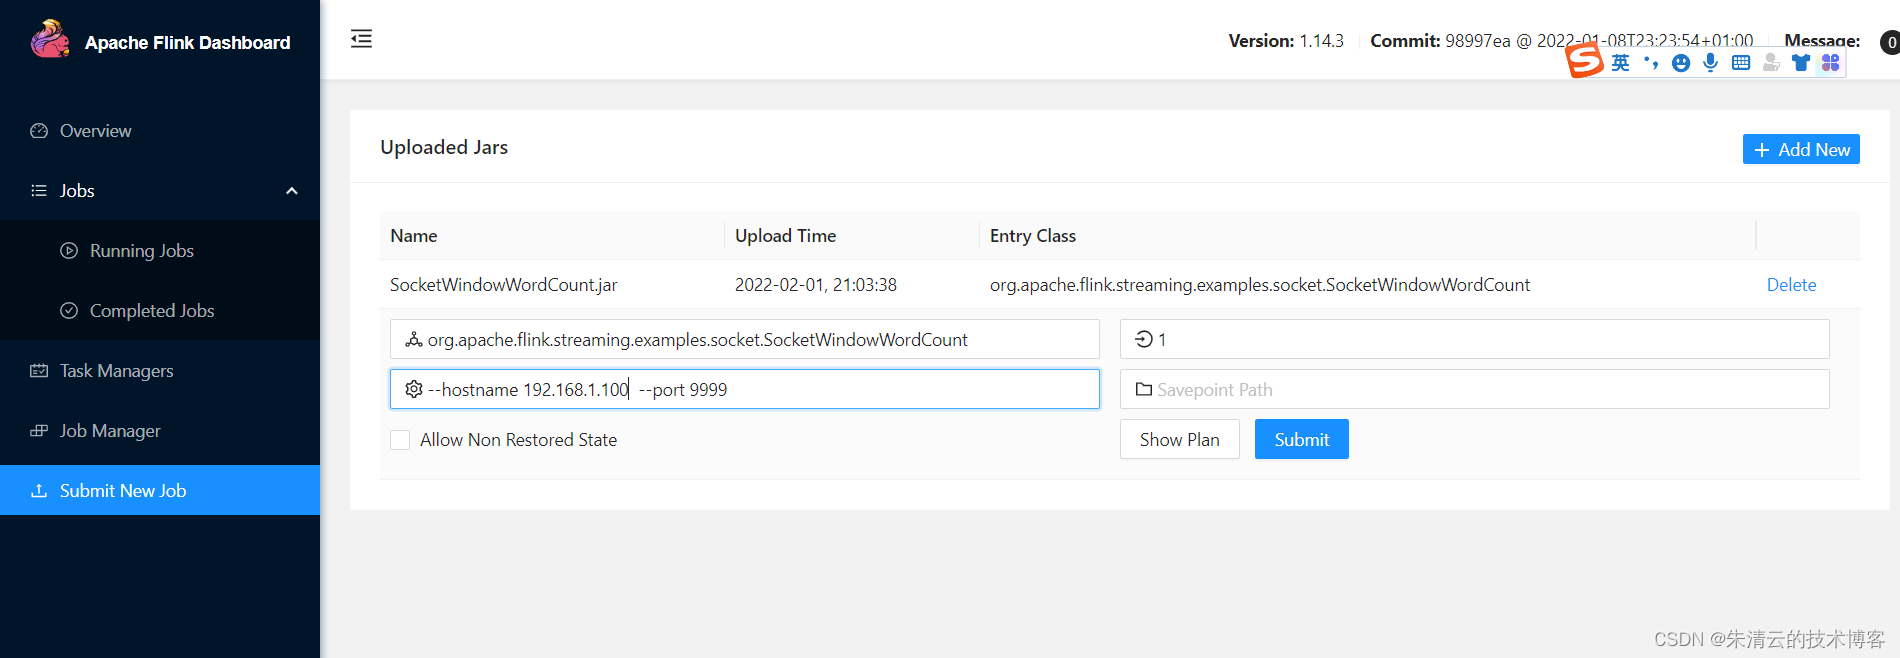Delete the SocketWindowWordCount.jar entry
The height and width of the screenshot is (658, 1900).
coord(1791,285)
